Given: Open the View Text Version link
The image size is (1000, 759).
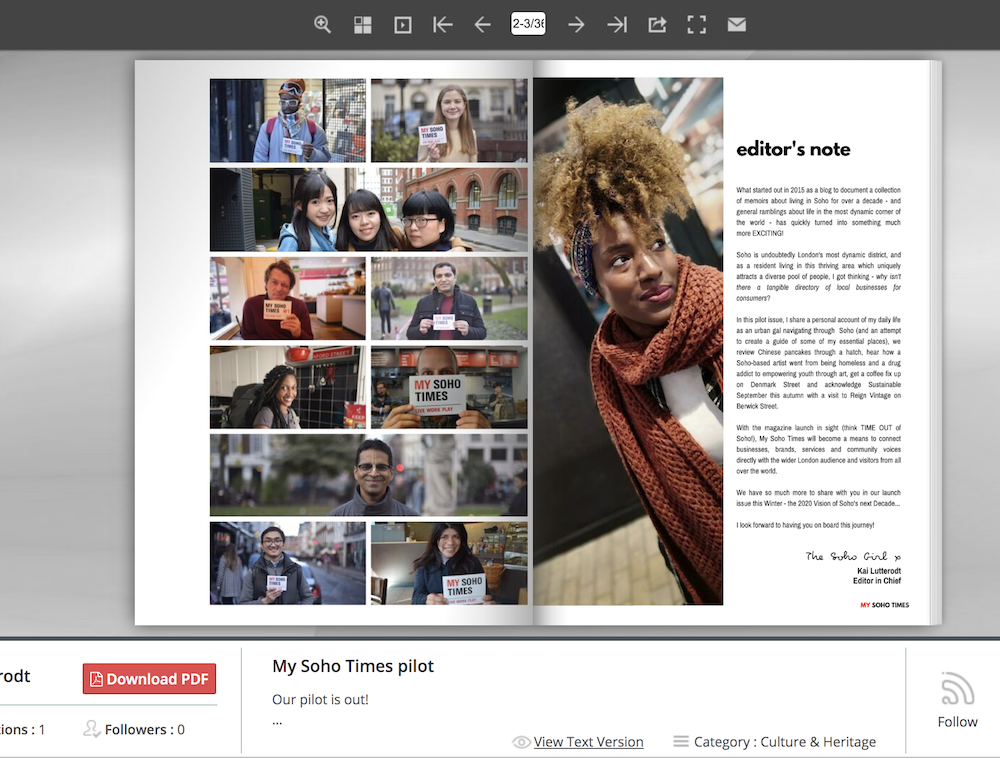Looking at the screenshot, I should [588, 742].
